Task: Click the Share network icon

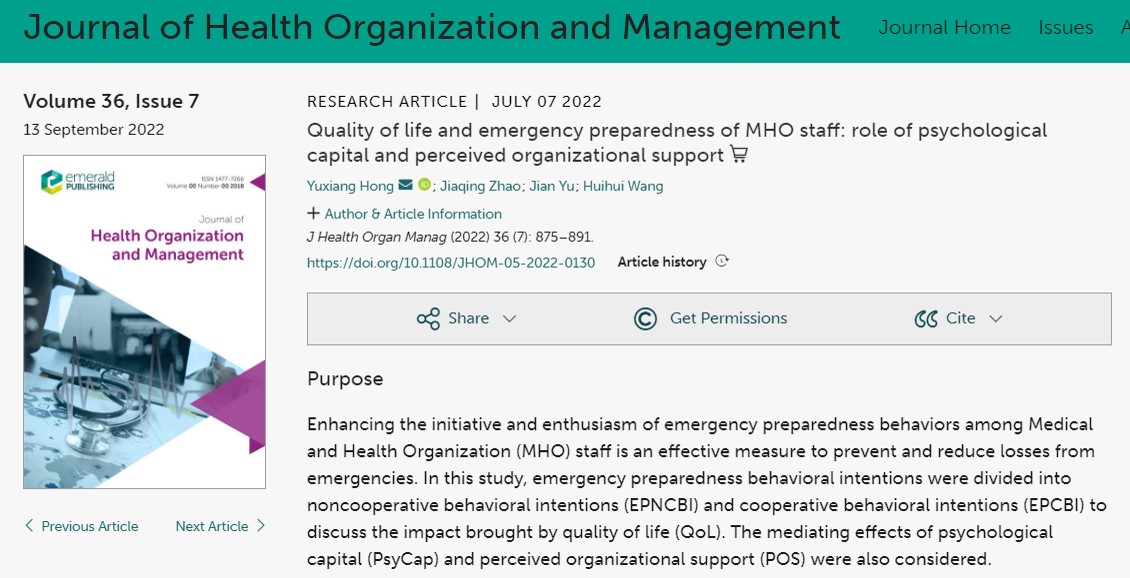Action: 428,319
